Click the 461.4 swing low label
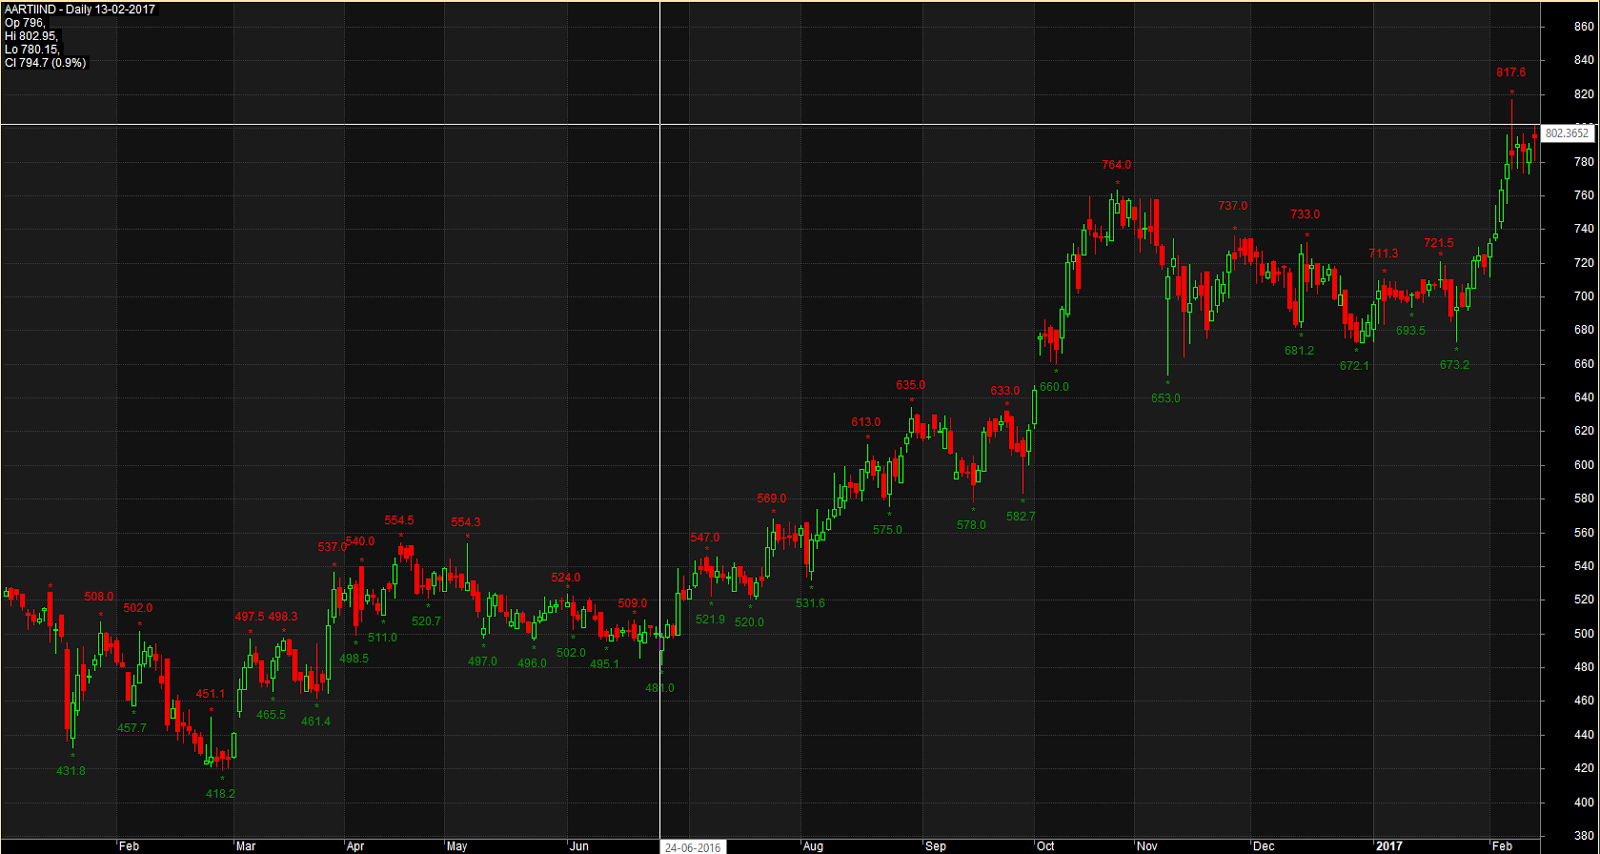Image resolution: width=1600 pixels, height=854 pixels. pyautogui.click(x=316, y=721)
